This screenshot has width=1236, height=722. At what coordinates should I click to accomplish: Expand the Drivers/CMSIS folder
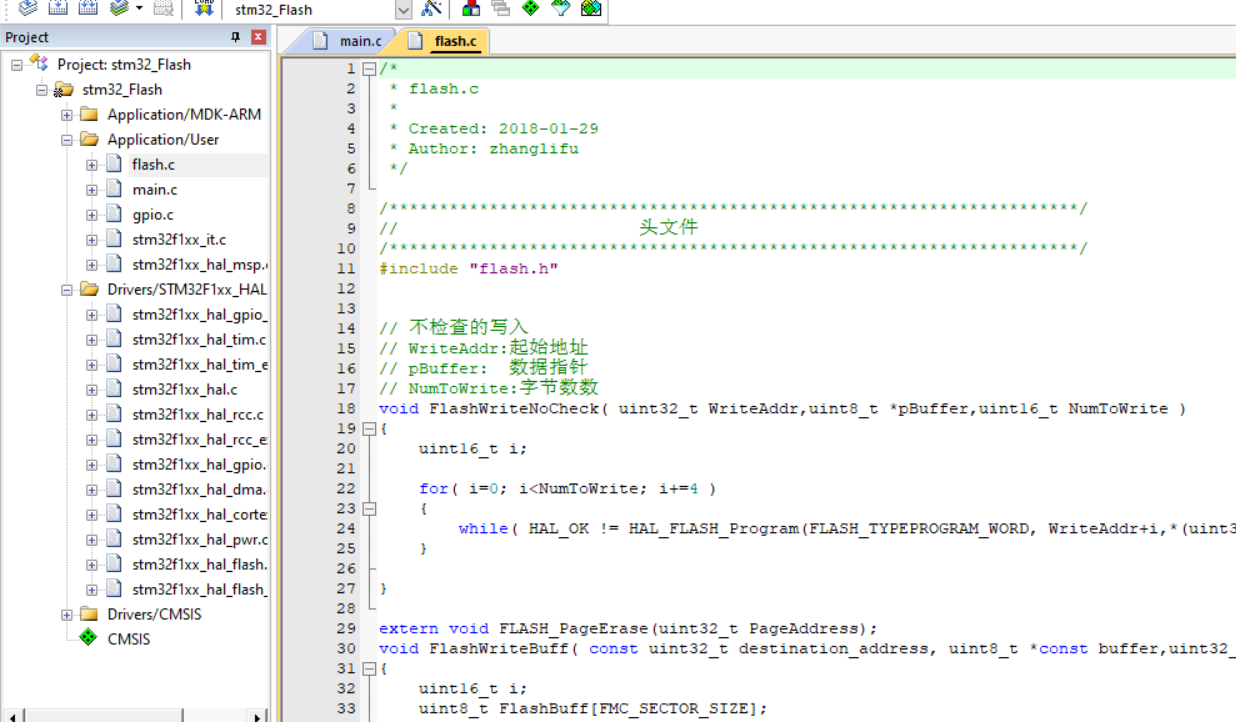pyautogui.click(x=66, y=614)
